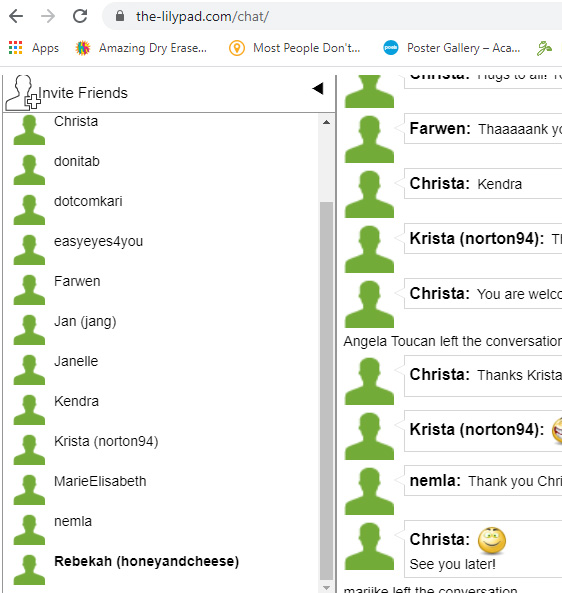Click Rebekah (honeyandcheese)'s avatar icon
Image resolution: width=562 pixels, height=593 pixels.
(x=29, y=570)
